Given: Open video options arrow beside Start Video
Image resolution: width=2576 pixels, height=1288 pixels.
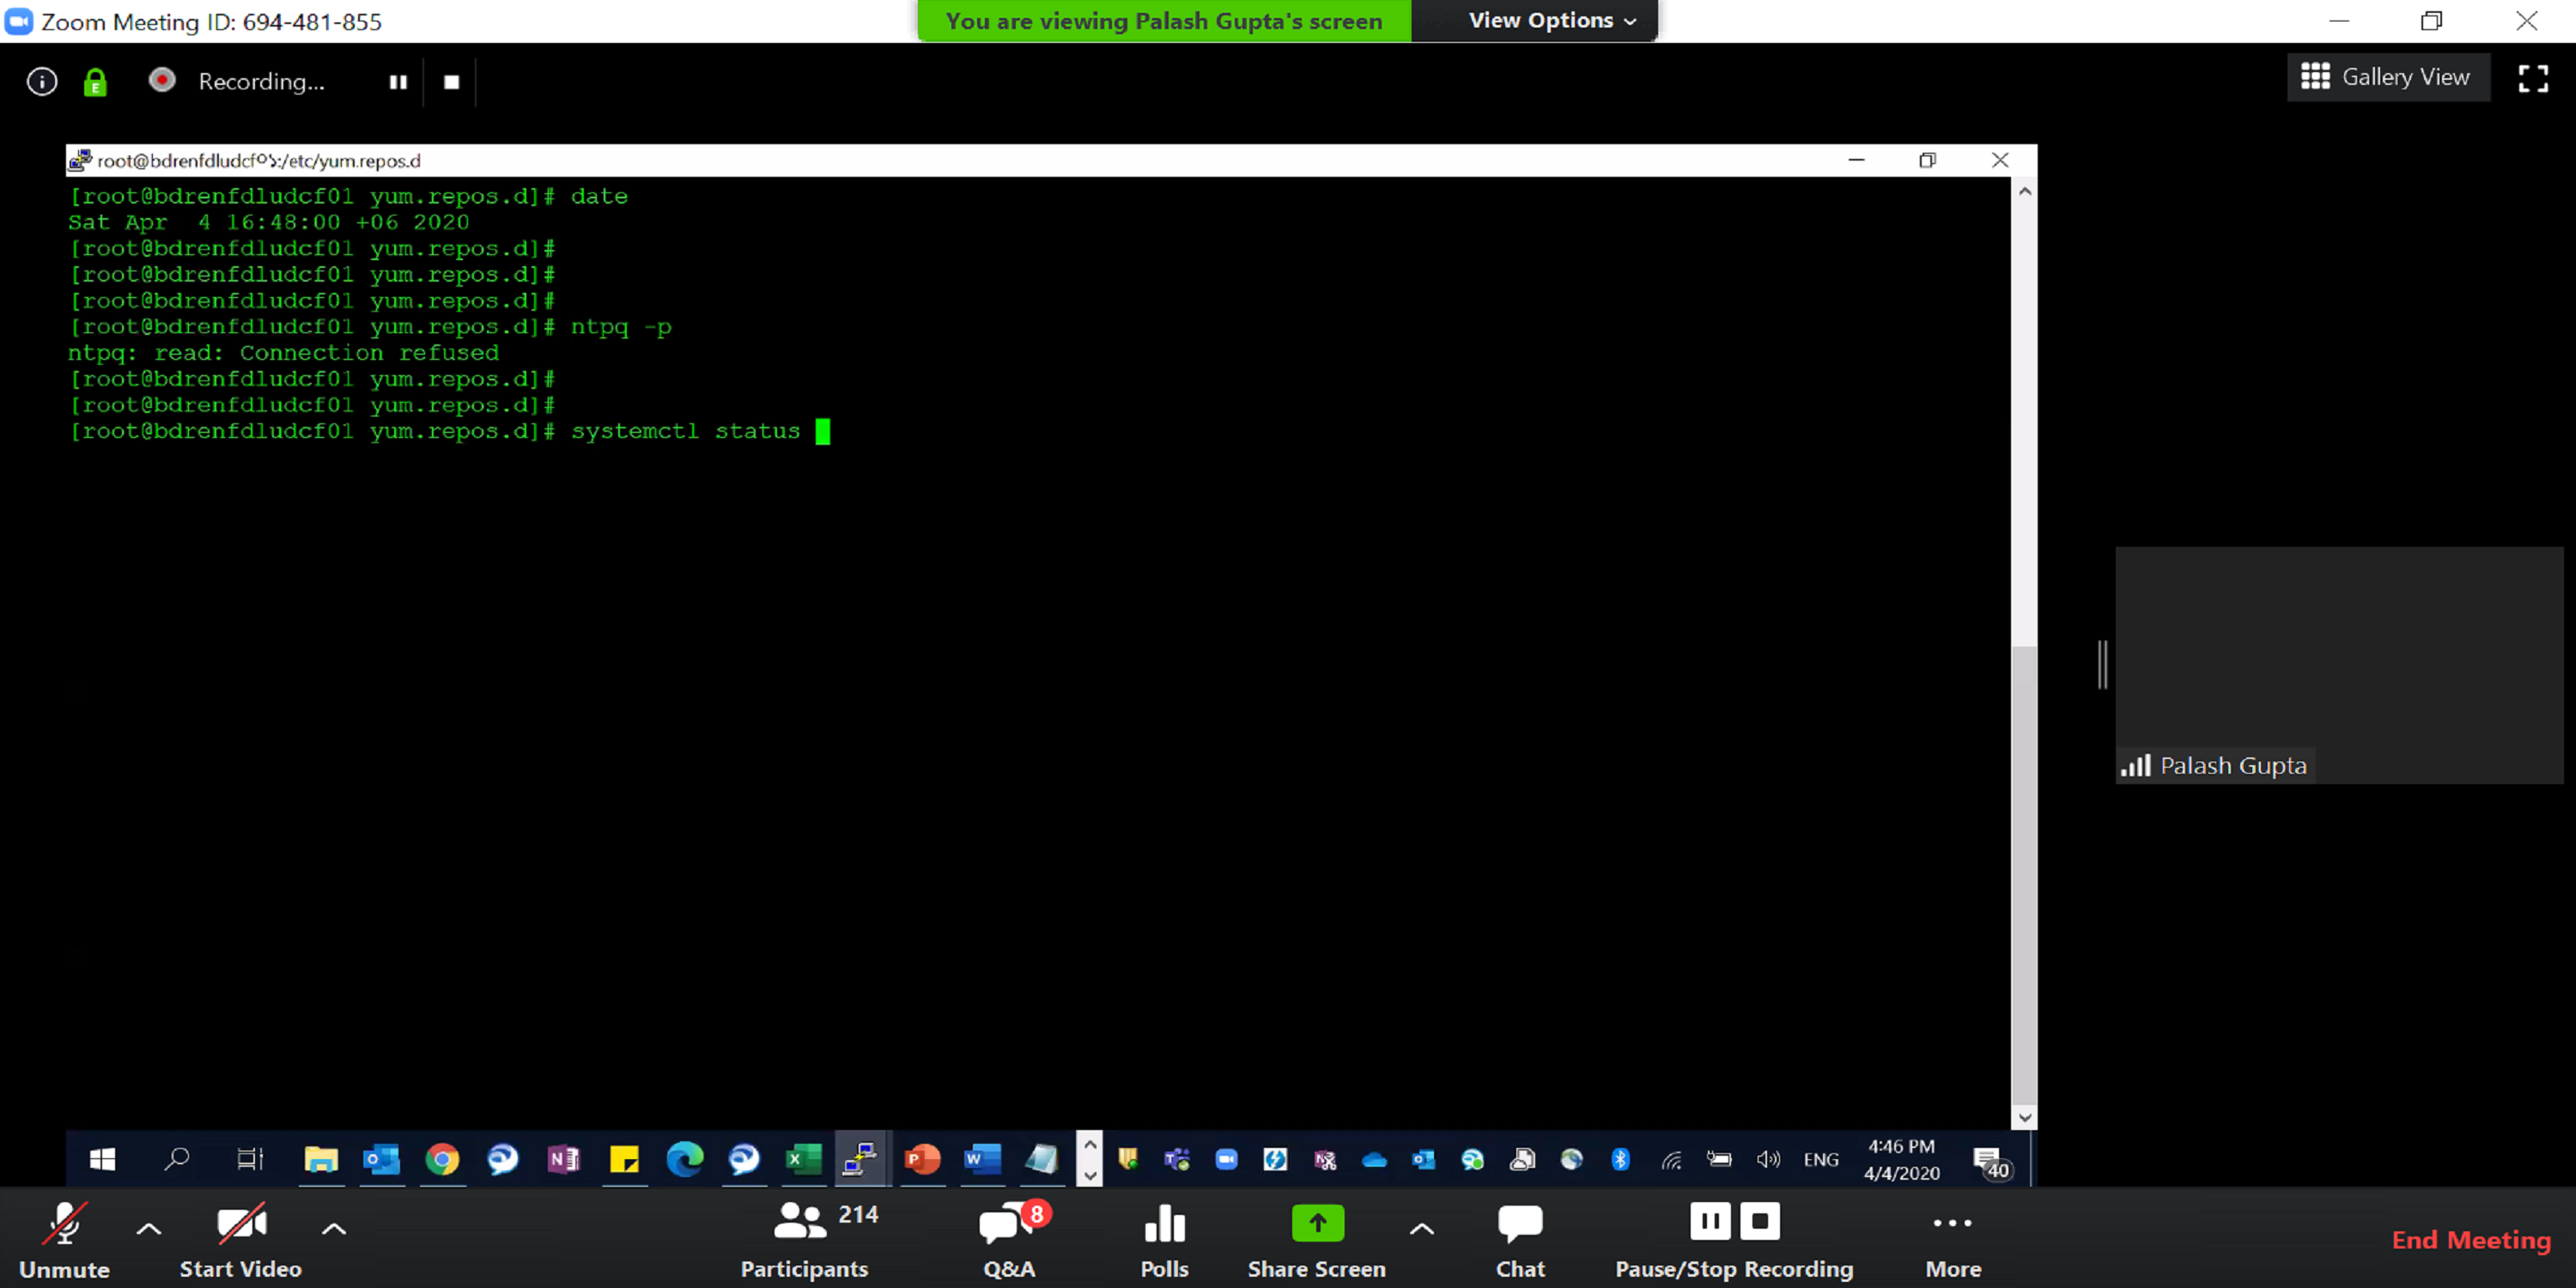Looking at the screenshot, I should pos(334,1229).
